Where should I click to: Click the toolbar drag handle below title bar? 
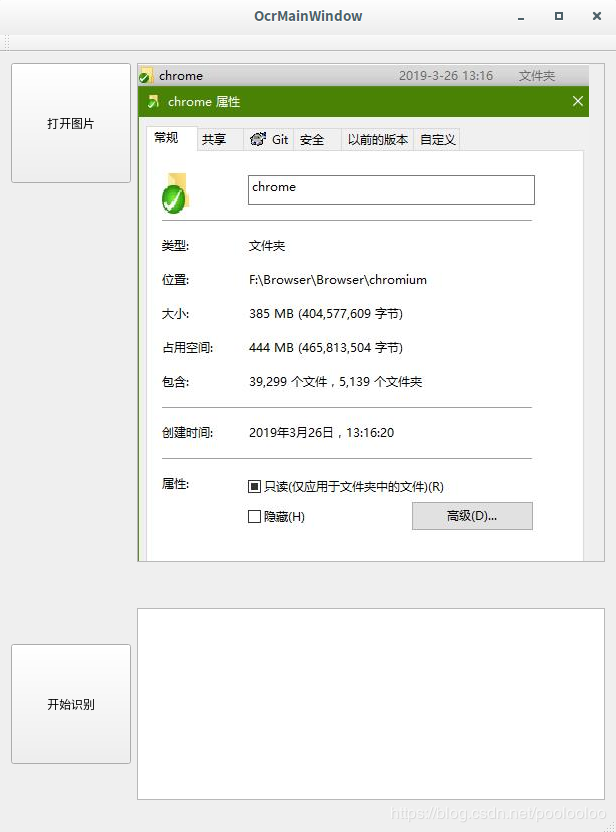click(7, 42)
